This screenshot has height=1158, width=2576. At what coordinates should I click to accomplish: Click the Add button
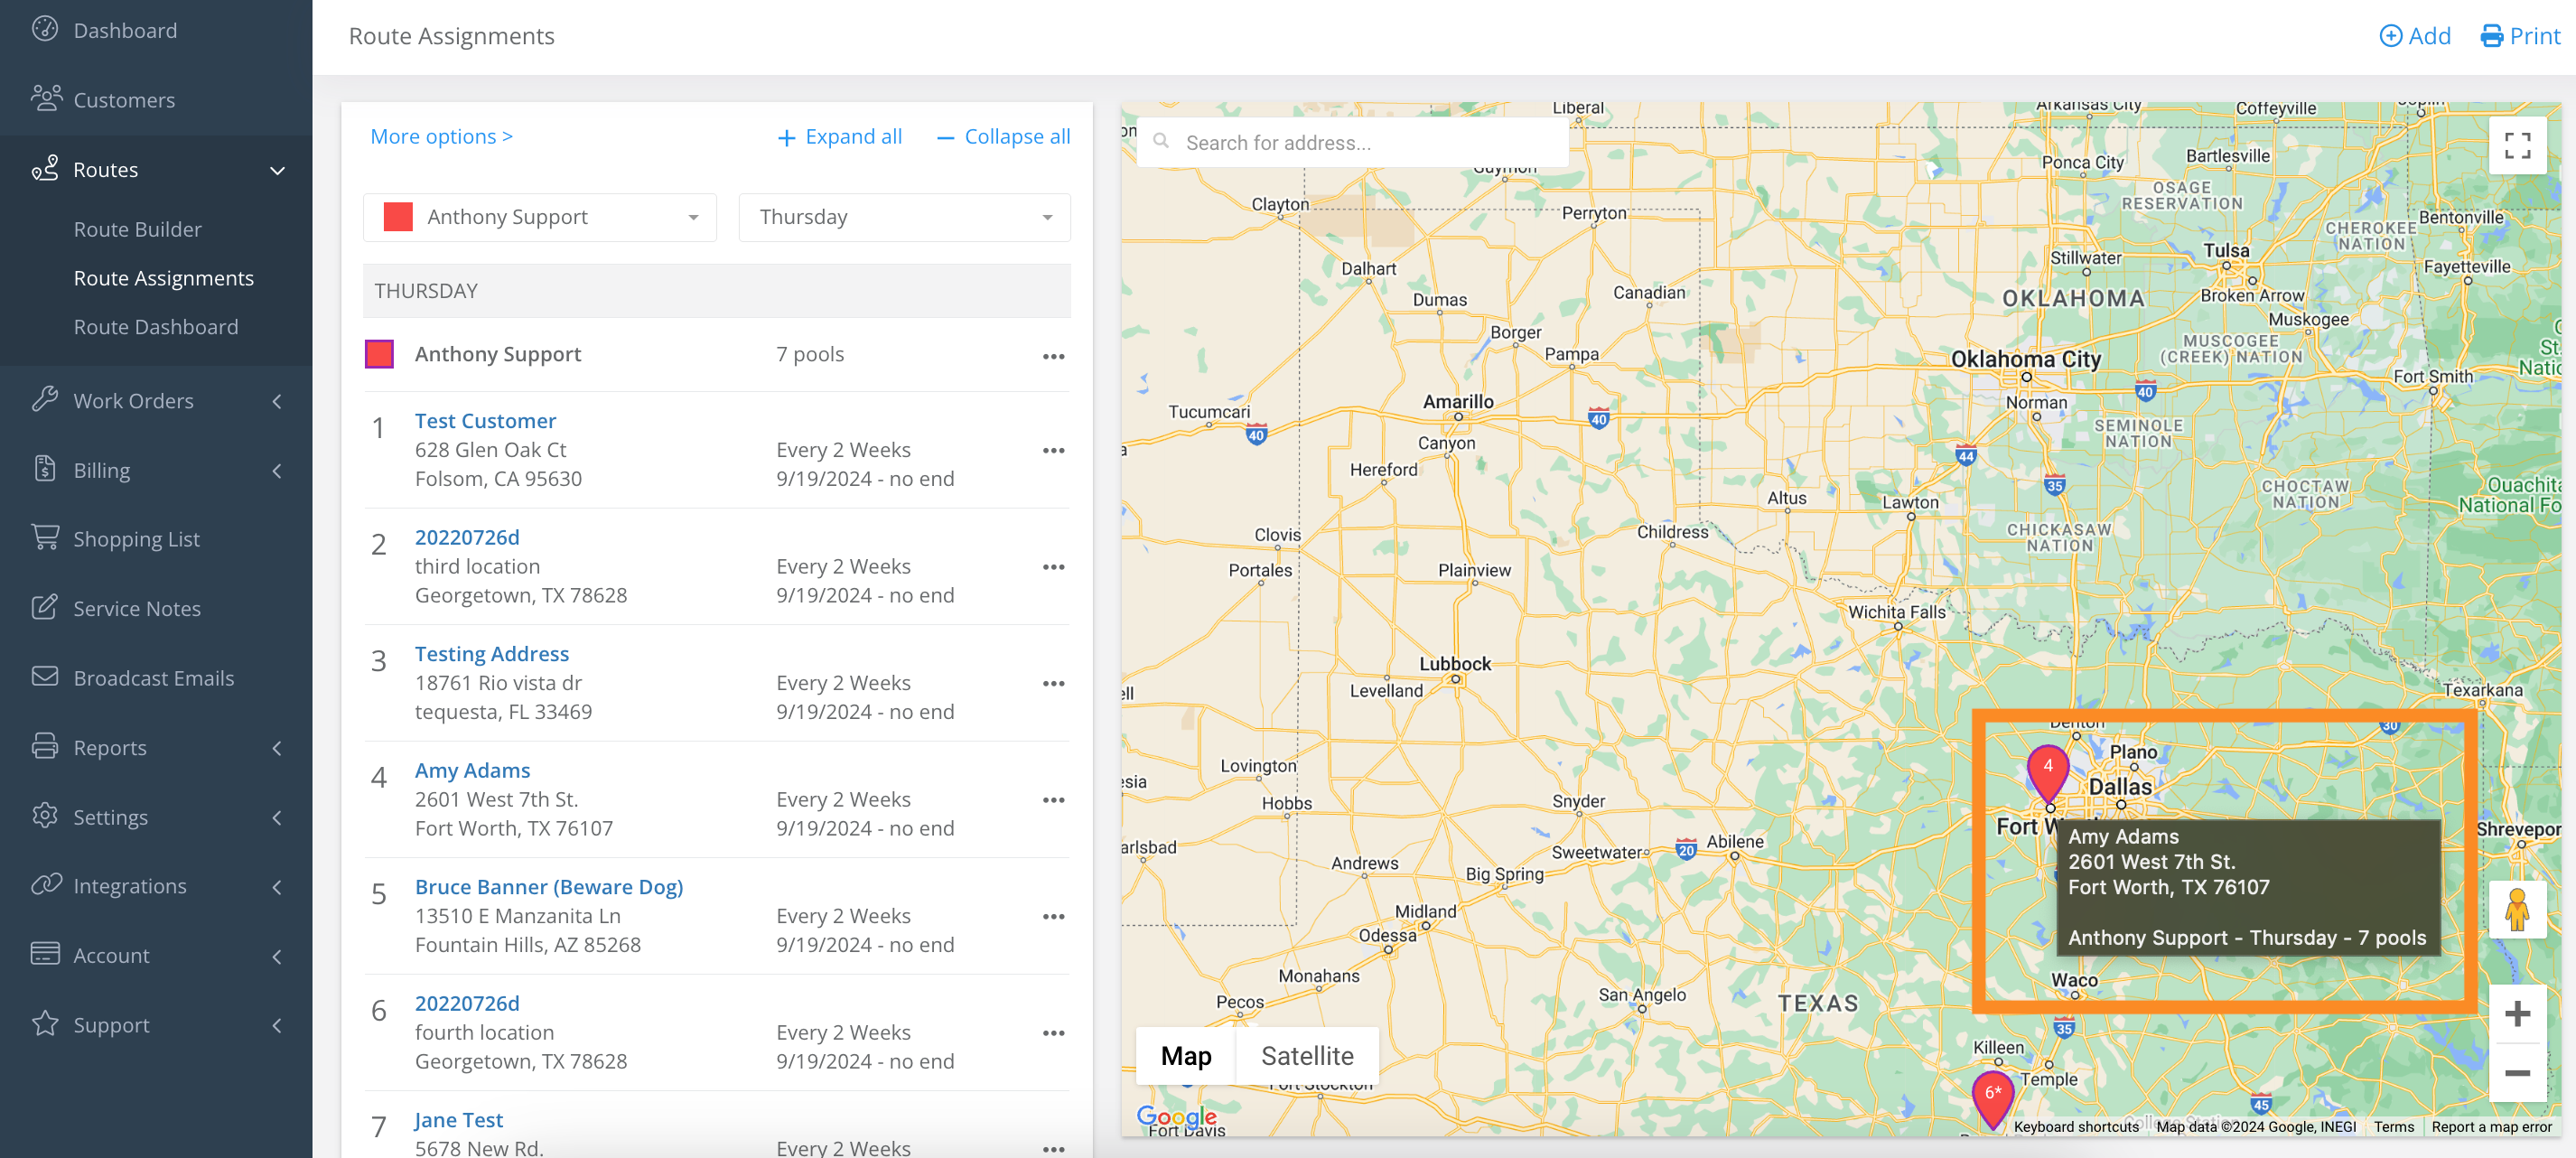pyautogui.click(x=2414, y=36)
